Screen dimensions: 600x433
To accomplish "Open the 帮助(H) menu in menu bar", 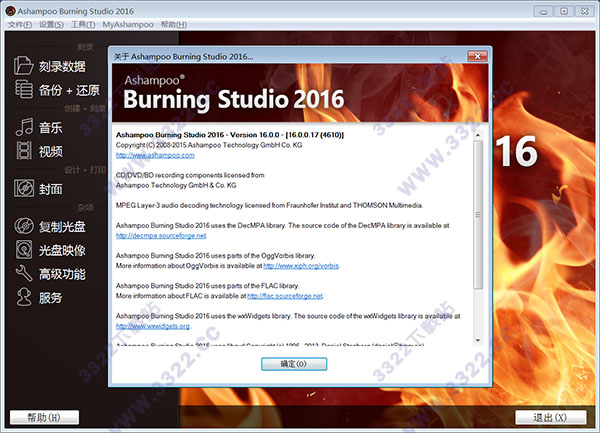I will point(174,24).
